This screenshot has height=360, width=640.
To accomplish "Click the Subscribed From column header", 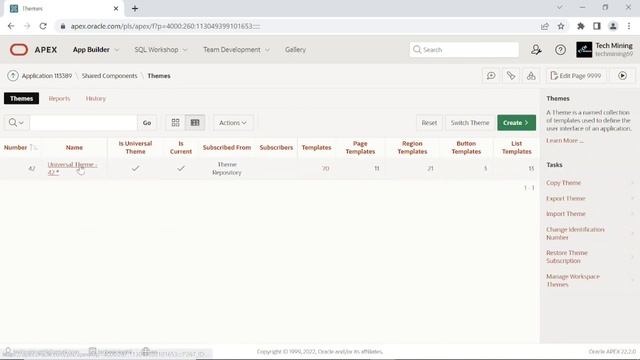I will tap(227, 147).
